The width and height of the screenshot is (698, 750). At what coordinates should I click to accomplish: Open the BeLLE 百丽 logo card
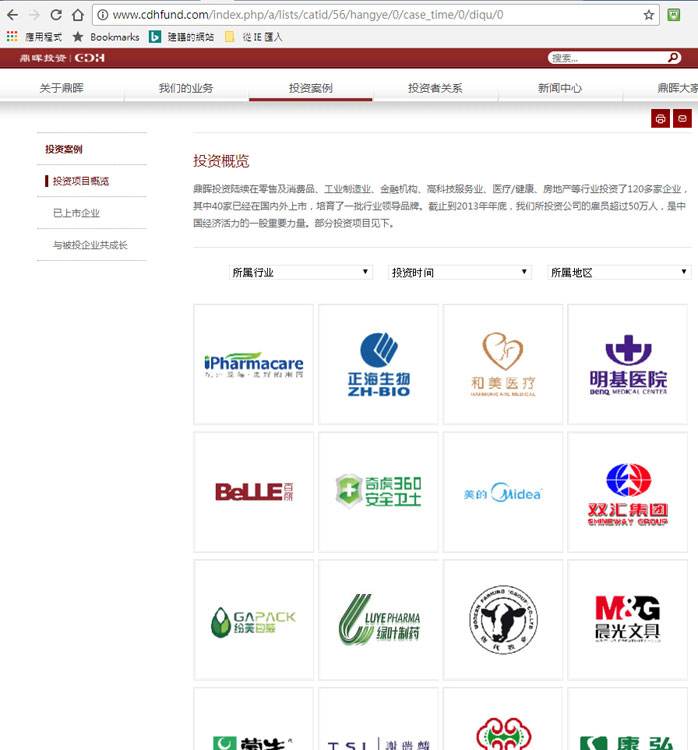[254, 492]
